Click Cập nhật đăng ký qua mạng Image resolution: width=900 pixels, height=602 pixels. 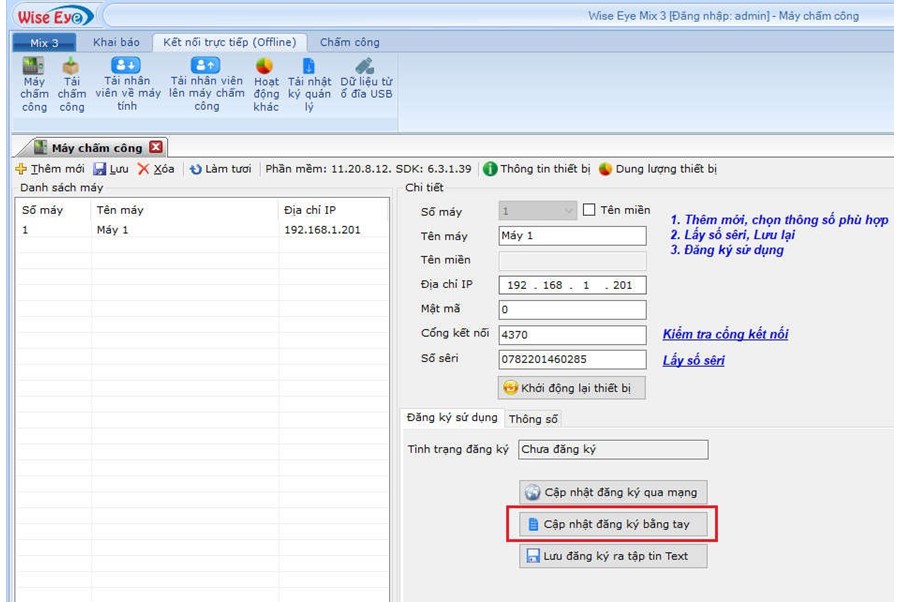tap(613, 492)
